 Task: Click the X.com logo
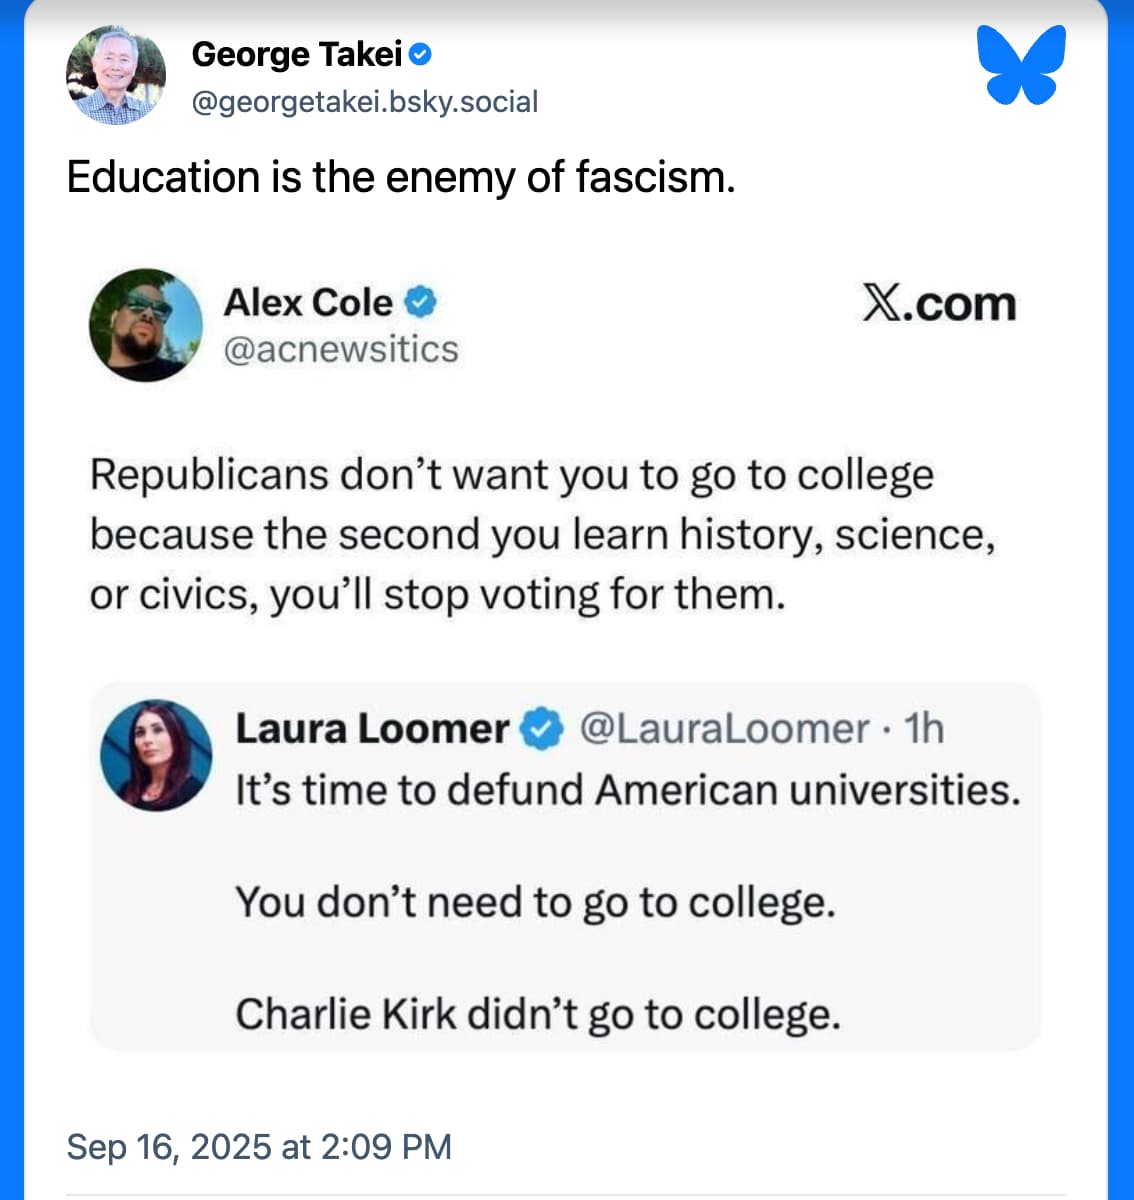click(x=939, y=303)
